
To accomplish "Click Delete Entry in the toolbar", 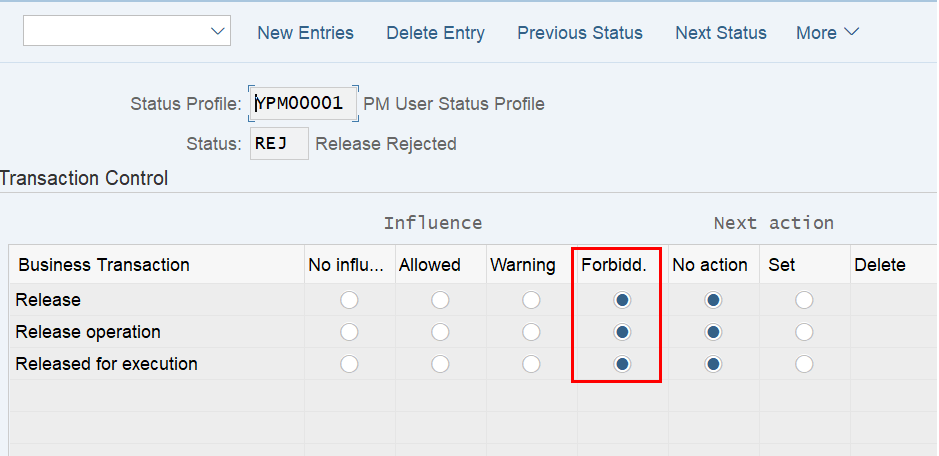I will point(435,32).
